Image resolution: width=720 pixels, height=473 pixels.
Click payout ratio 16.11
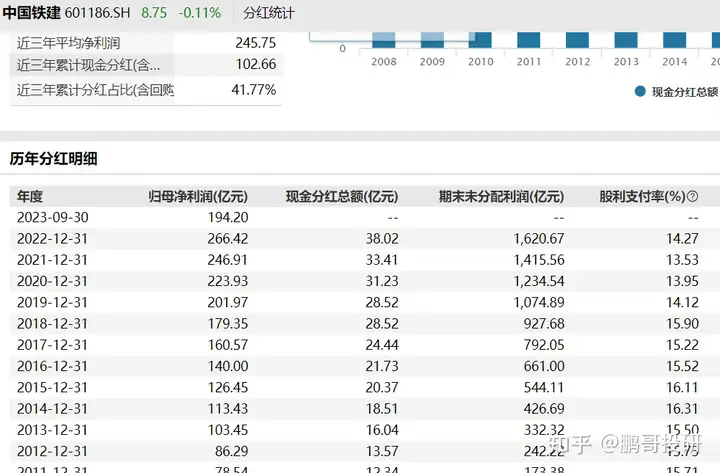click(682, 388)
